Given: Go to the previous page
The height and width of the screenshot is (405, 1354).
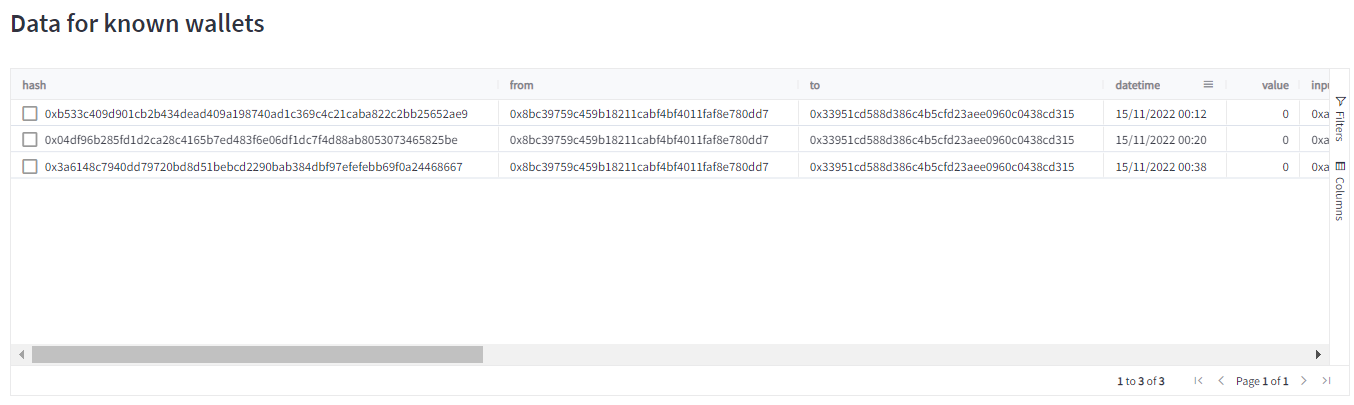Looking at the screenshot, I should tap(1221, 381).
